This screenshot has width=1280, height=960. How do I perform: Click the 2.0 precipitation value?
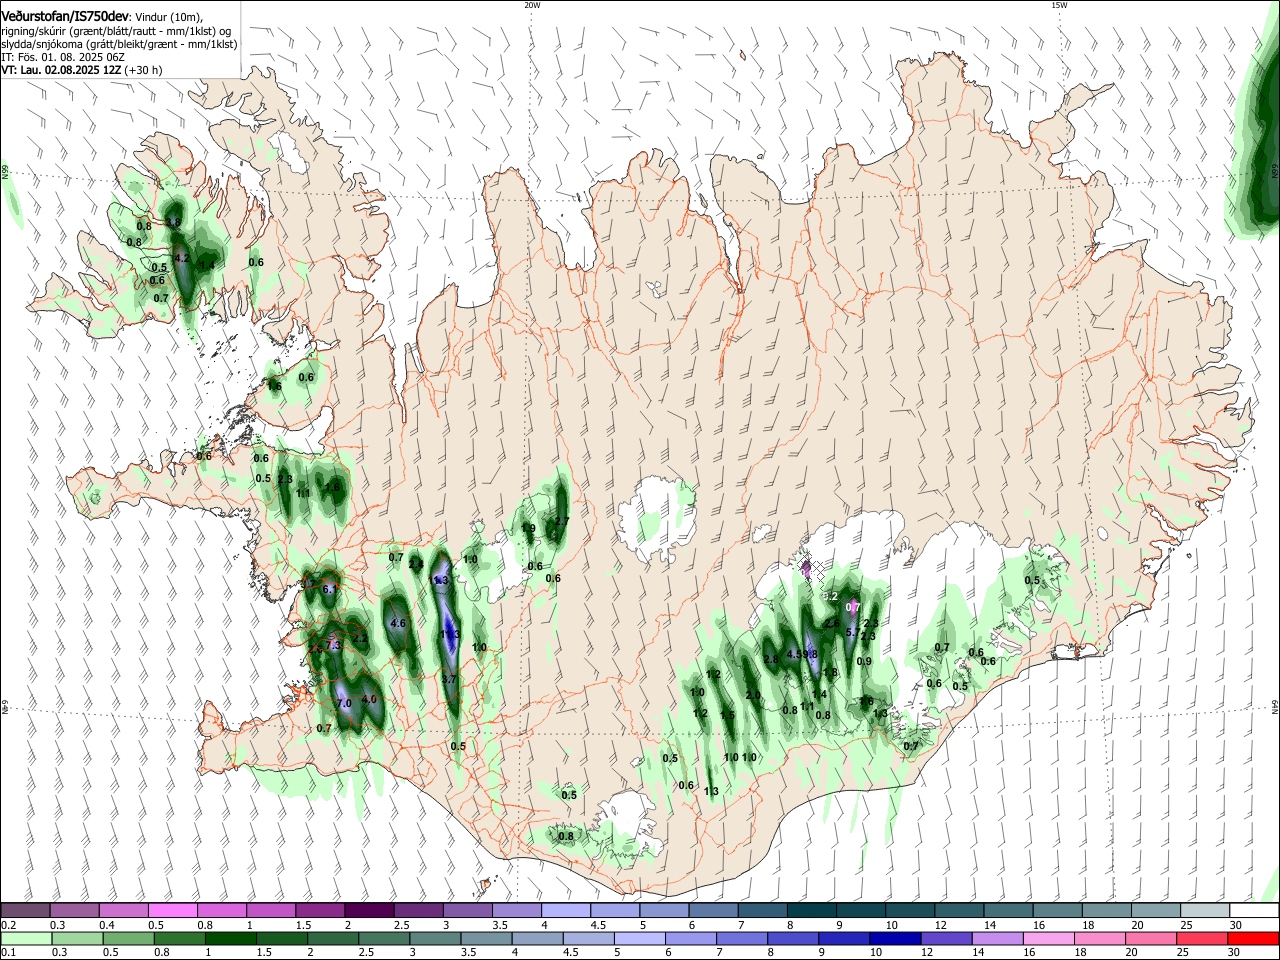click(x=753, y=695)
